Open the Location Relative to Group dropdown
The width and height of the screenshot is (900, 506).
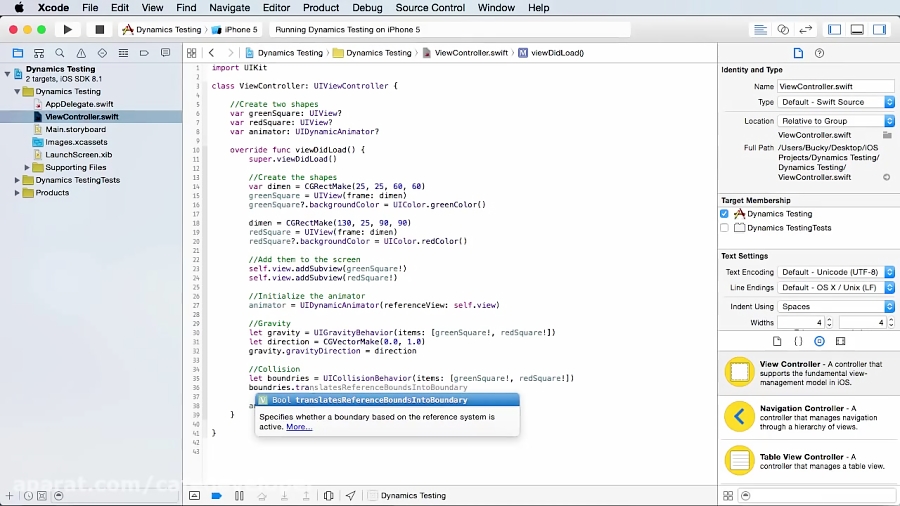836,121
